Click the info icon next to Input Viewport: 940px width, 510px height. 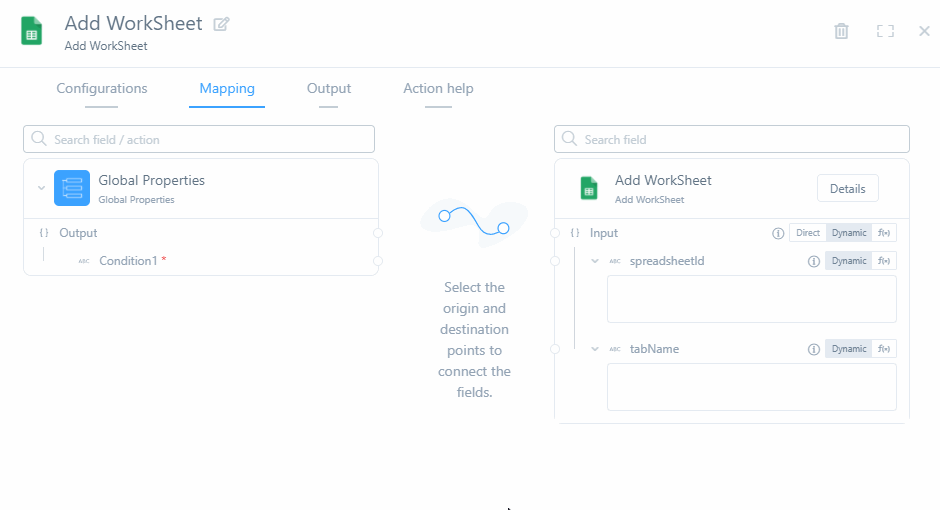tap(778, 233)
